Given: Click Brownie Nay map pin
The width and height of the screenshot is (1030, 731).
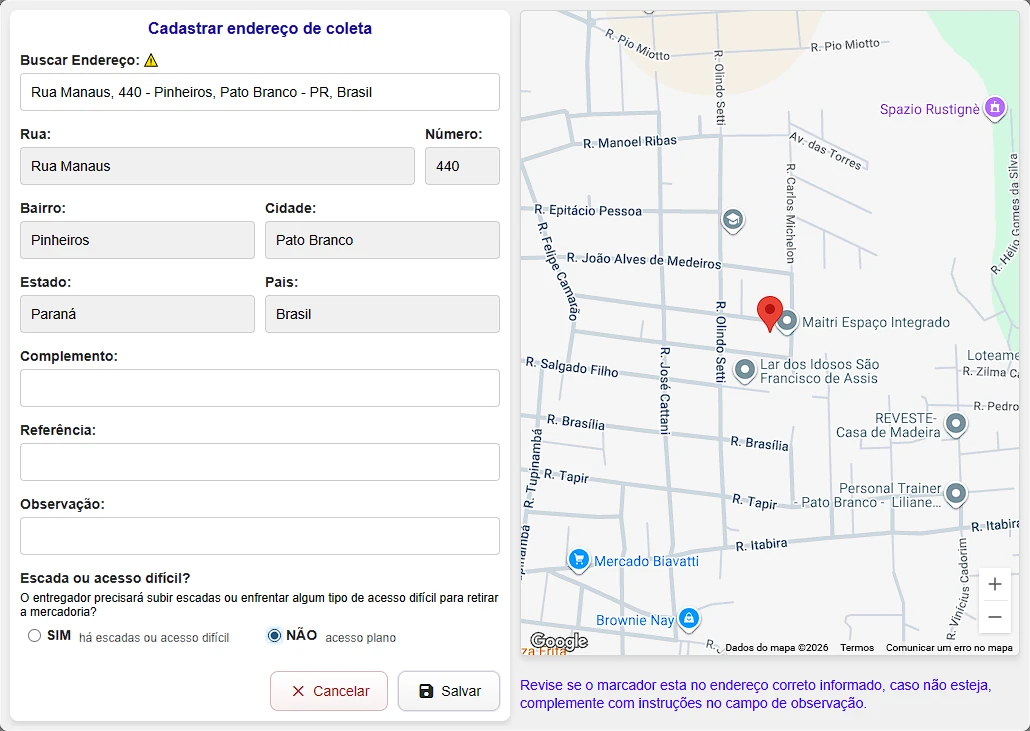Looking at the screenshot, I should (x=688, y=619).
